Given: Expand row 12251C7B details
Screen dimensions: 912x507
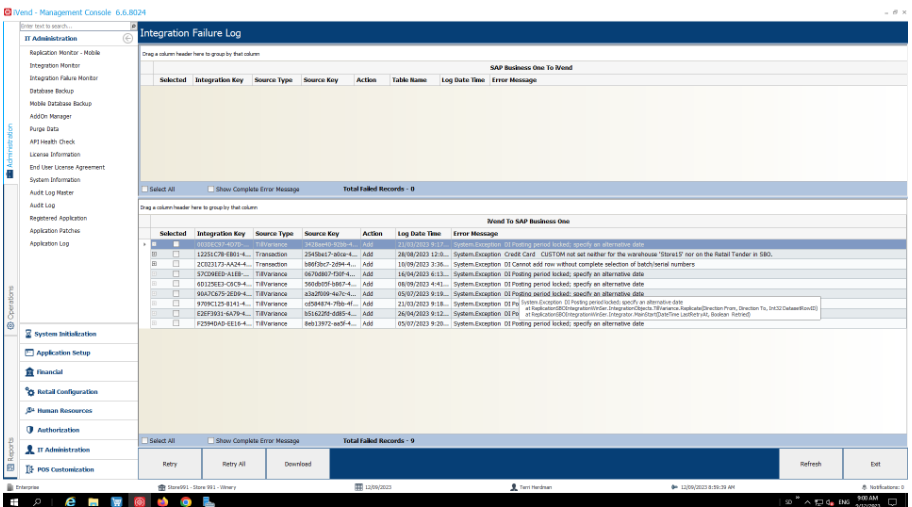Looking at the screenshot, I should click(x=154, y=254).
